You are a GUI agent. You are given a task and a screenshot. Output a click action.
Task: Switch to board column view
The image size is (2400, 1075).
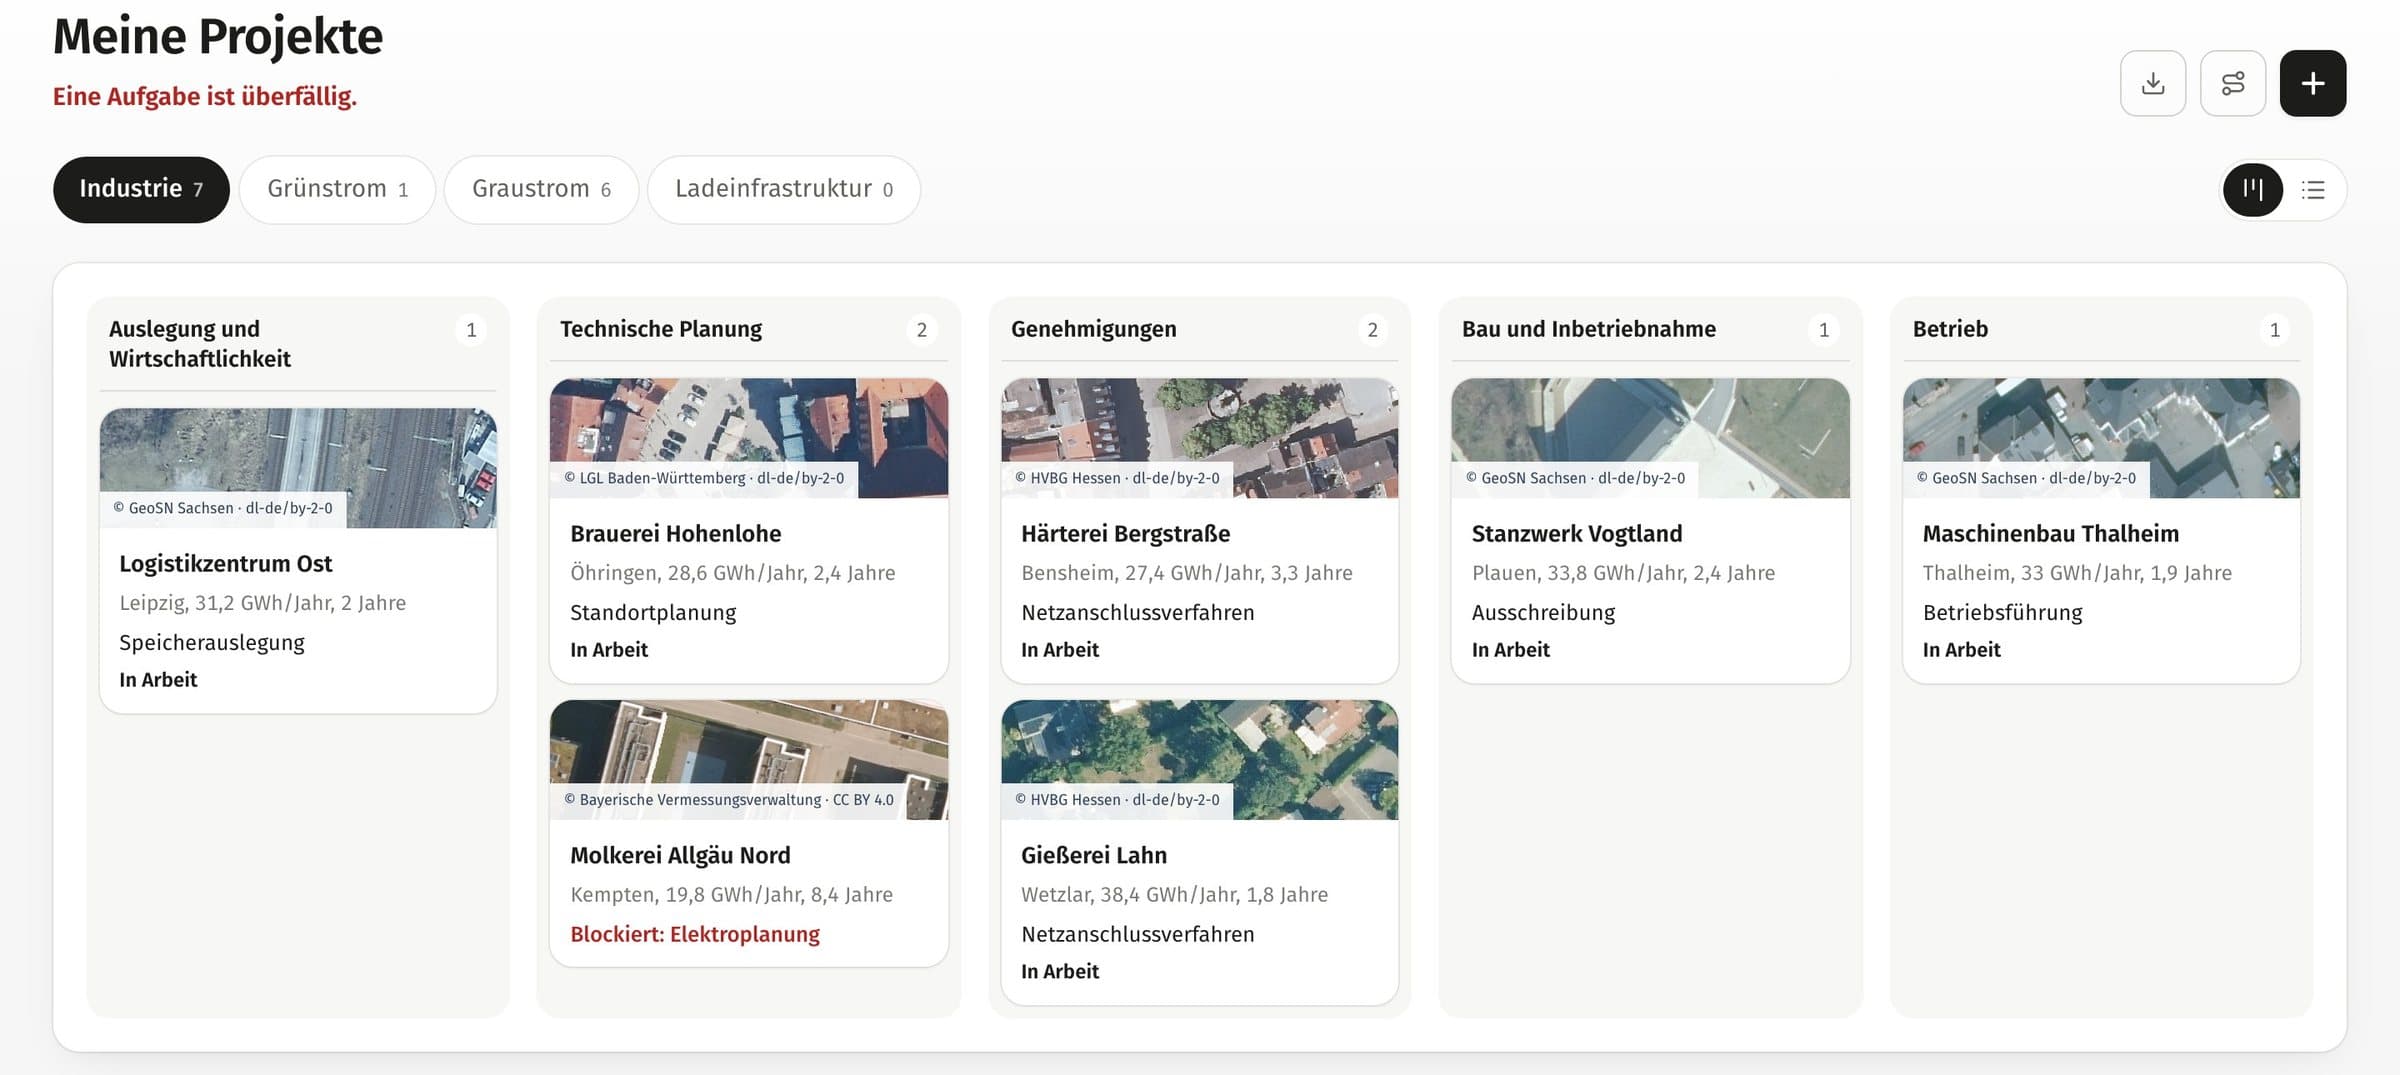tap(2252, 189)
